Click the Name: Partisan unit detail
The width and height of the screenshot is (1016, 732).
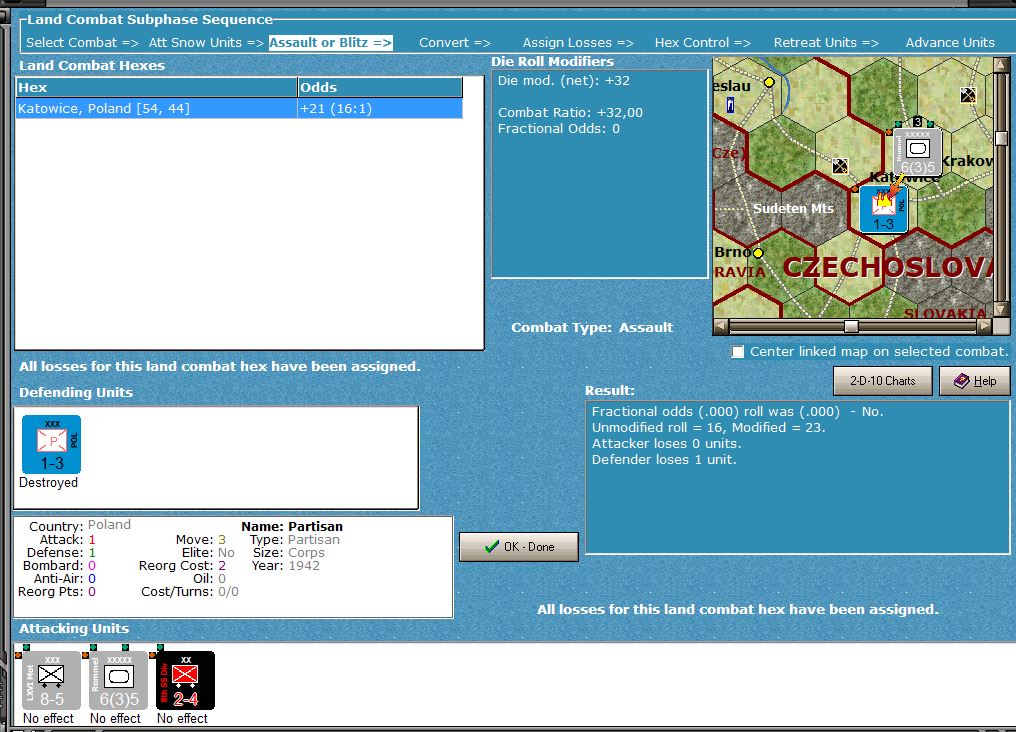[x=292, y=527]
